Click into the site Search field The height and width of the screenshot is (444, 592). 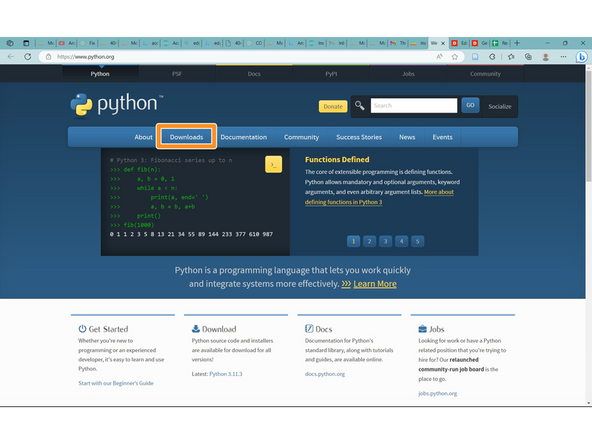pyautogui.click(x=414, y=105)
